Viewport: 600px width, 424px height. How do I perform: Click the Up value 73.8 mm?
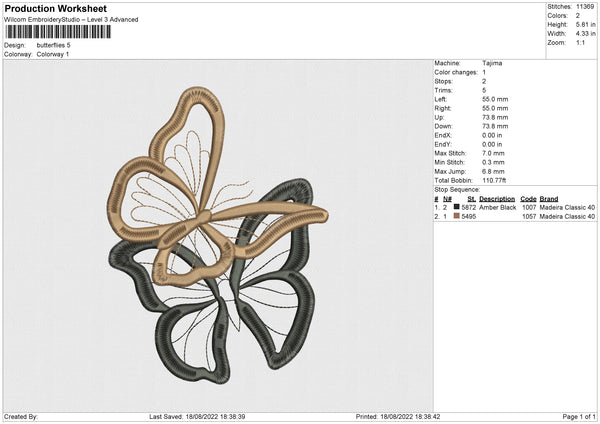[495, 117]
